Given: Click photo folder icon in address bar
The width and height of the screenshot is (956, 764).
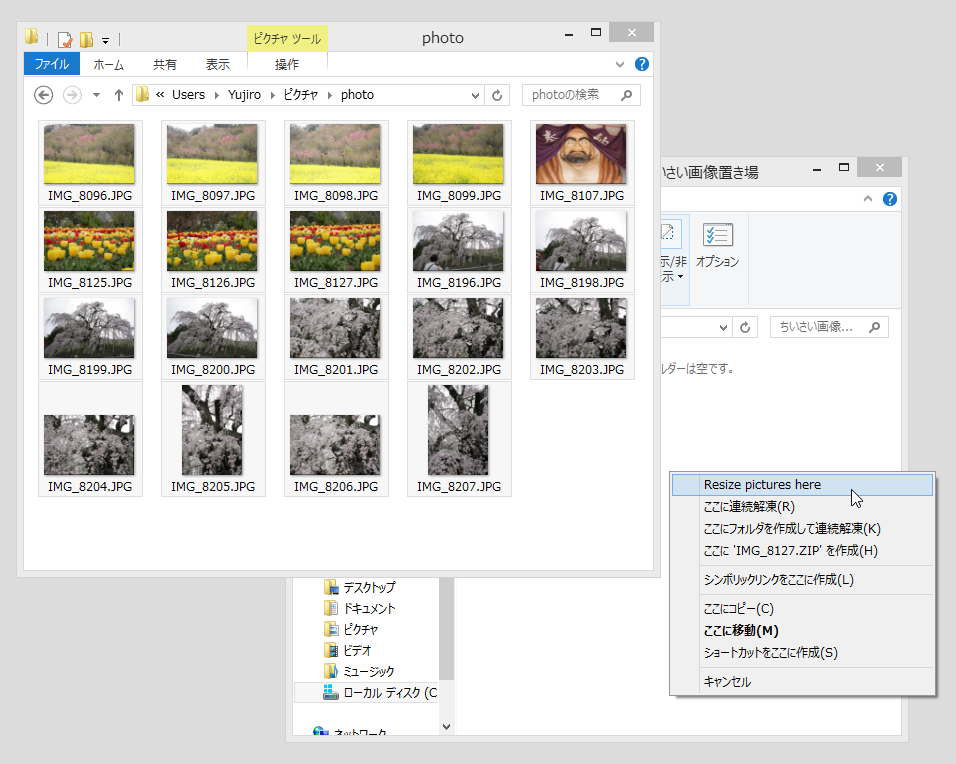Looking at the screenshot, I should (143, 95).
